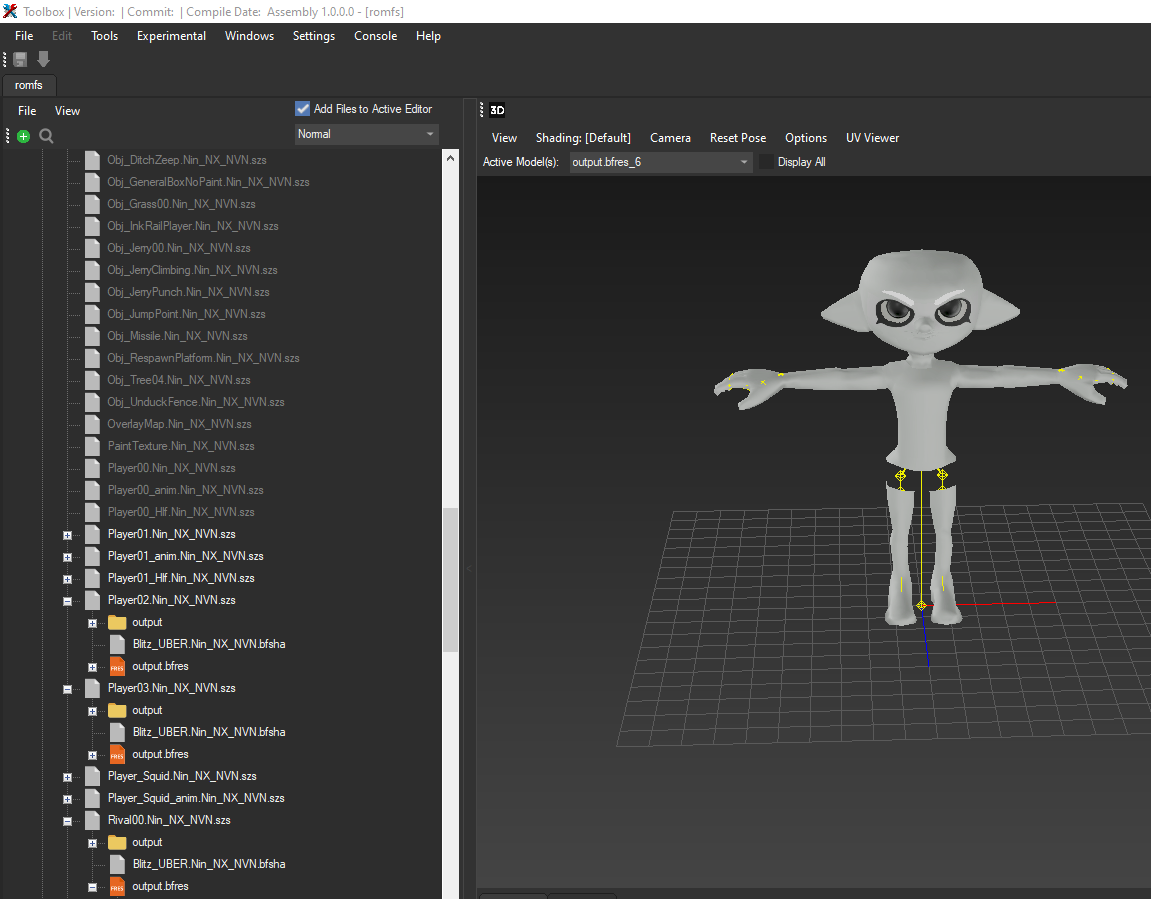Viewport: 1151px width, 899px height.
Task: Click file icon of OverlayMap.Nin_NX_NVN.szs
Action: tap(92, 424)
